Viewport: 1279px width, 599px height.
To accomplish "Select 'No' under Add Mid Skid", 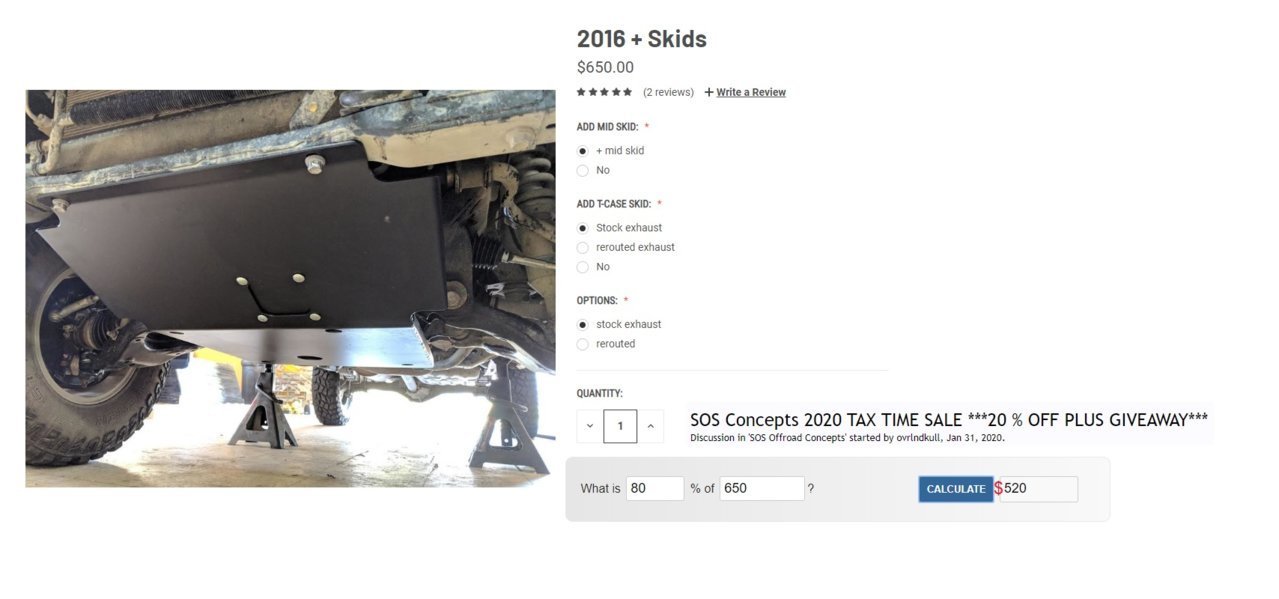I will coord(583,171).
